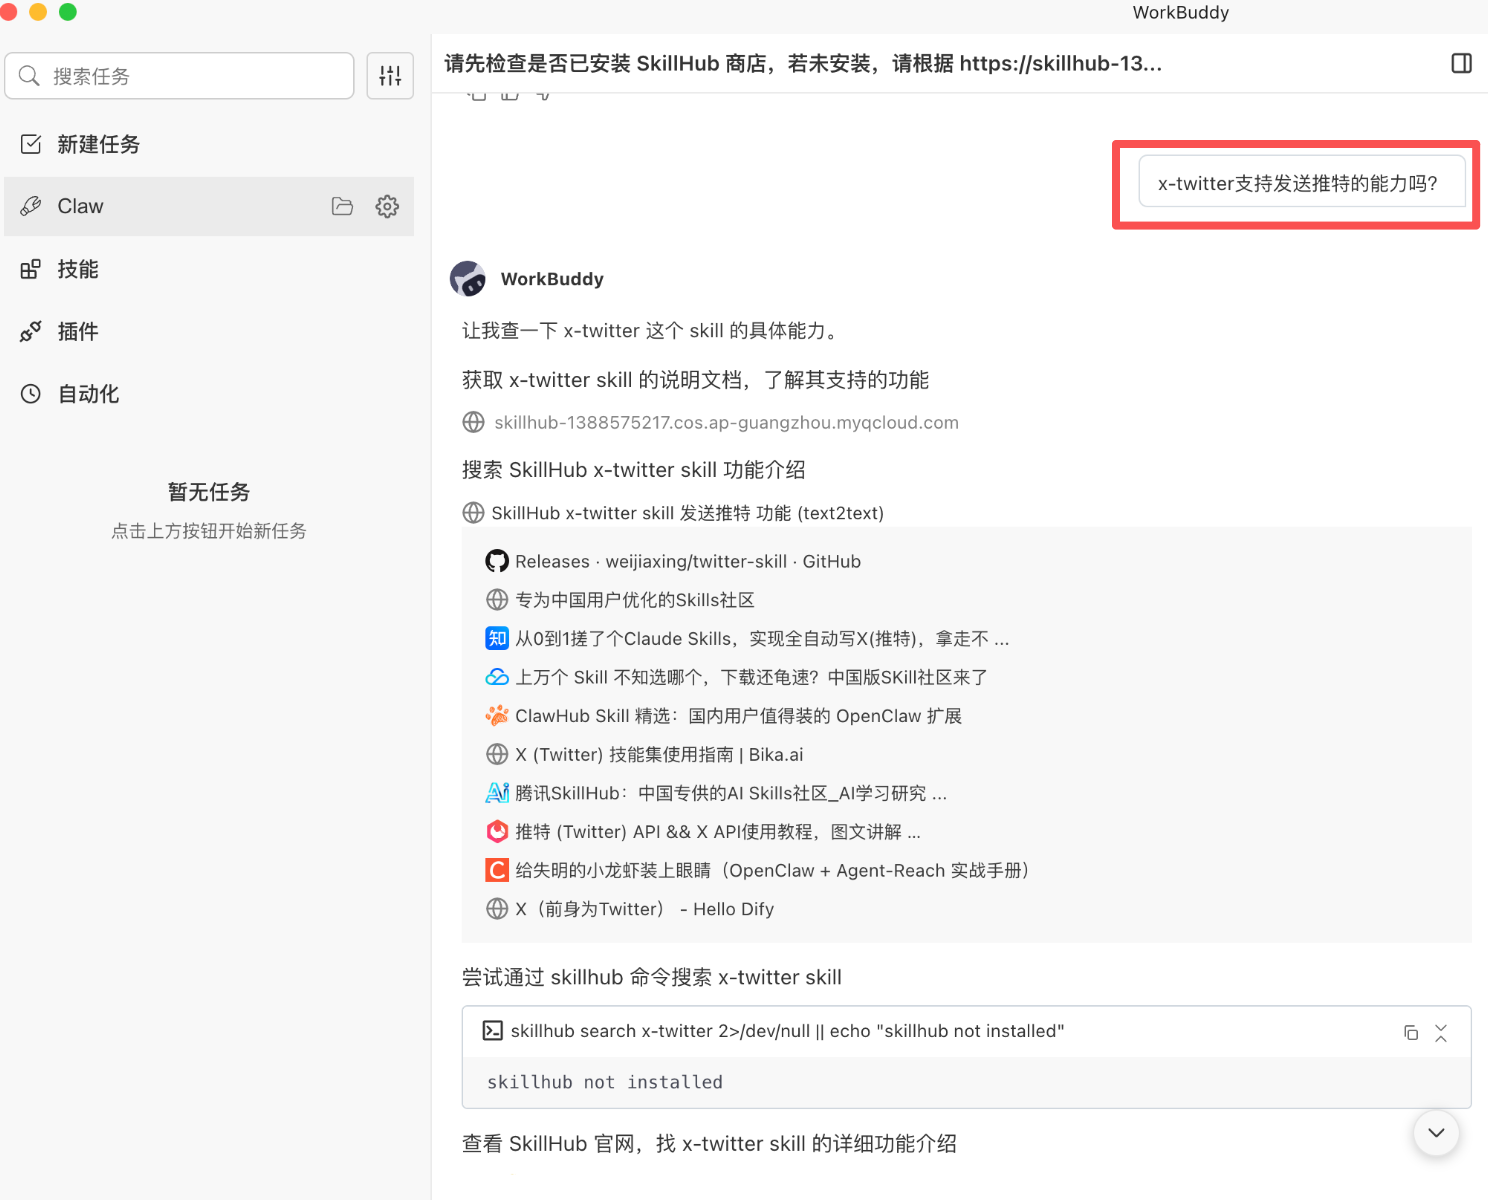Click globe icon beside myqcloud link
This screenshot has width=1488, height=1200.
click(474, 423)
